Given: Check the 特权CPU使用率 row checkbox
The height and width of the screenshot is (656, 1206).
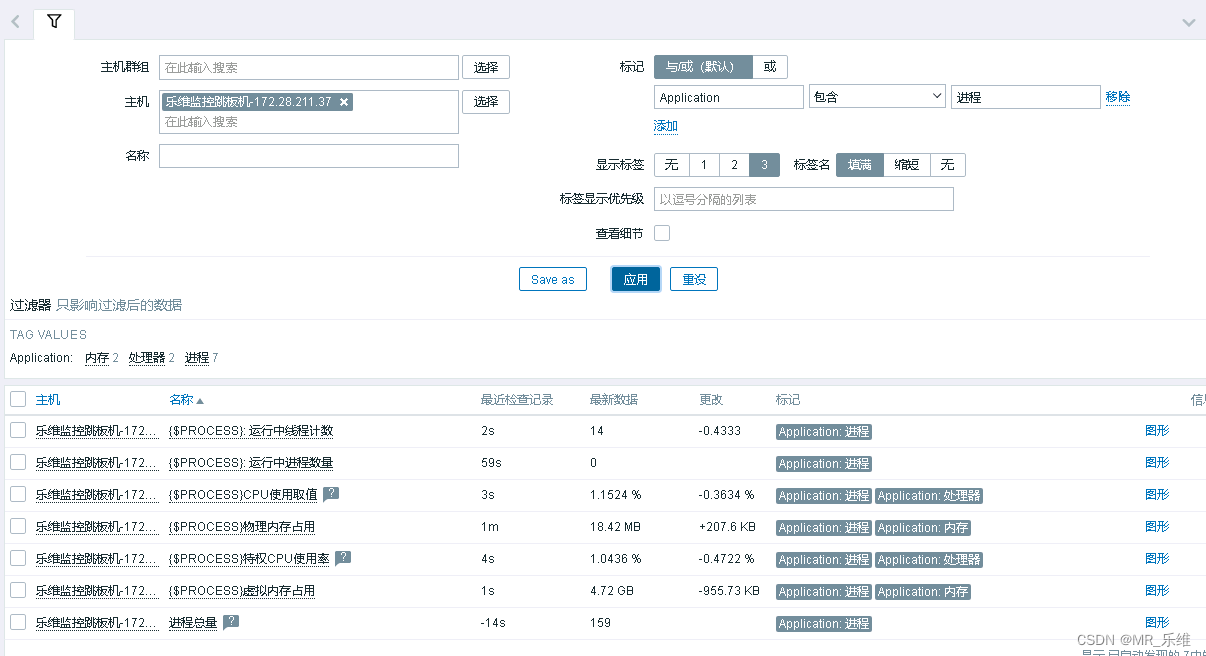Looking at the screenshot, I should pyautogui.click(x=18, y=558).
